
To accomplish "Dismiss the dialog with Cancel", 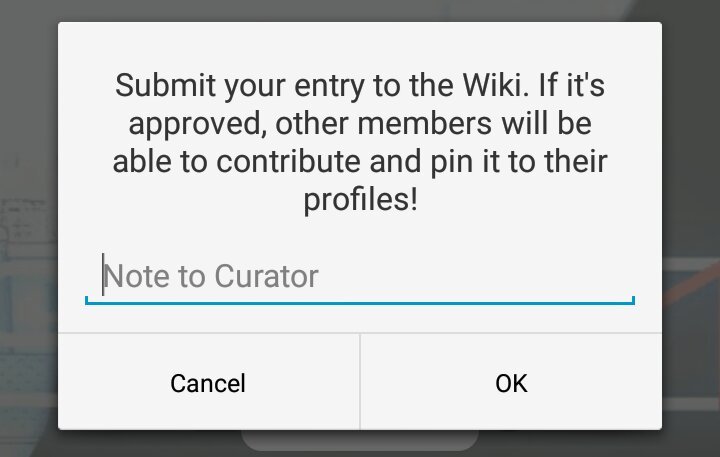I will (x=208, y=382).
